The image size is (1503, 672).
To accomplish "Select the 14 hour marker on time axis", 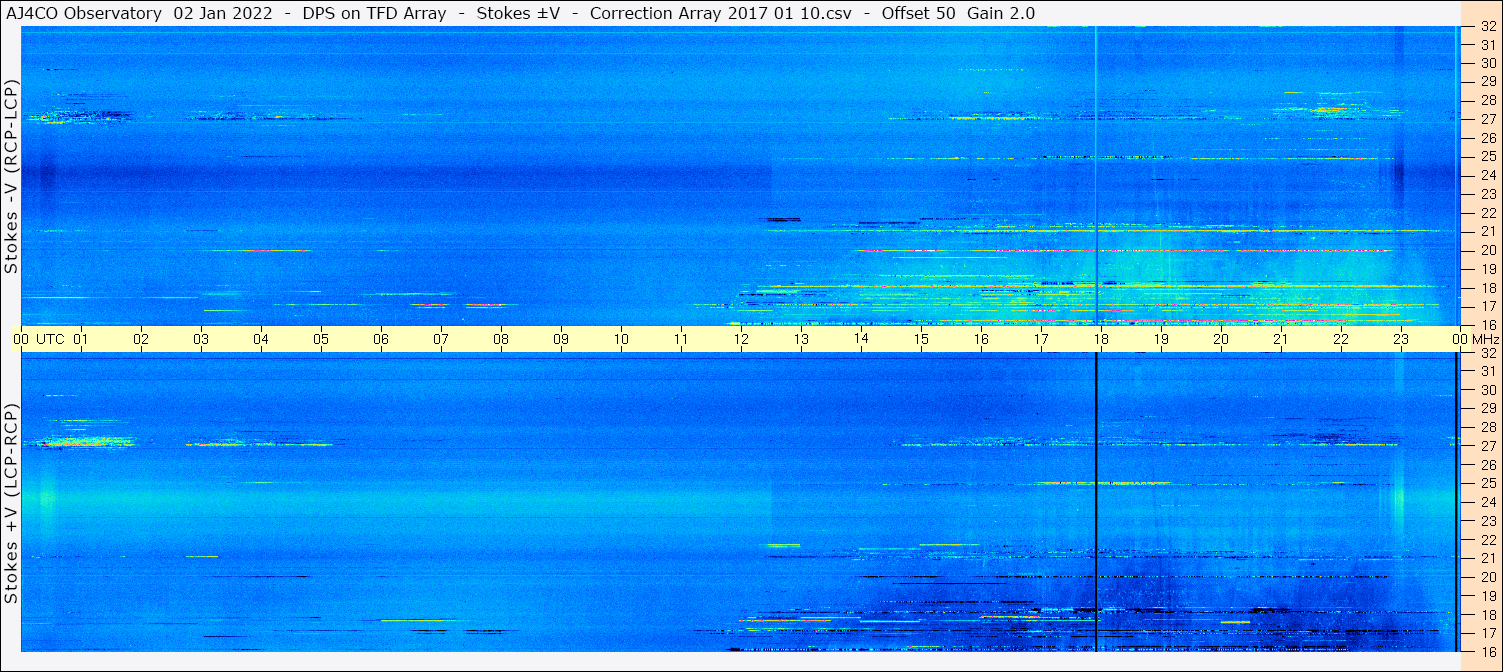I will click(861, 339).
